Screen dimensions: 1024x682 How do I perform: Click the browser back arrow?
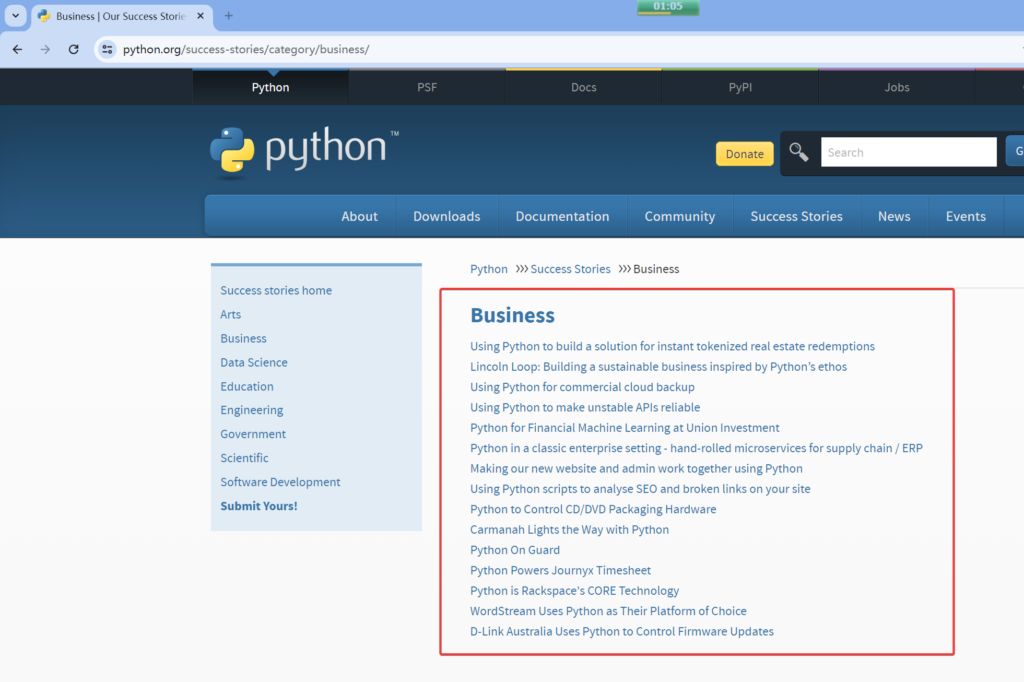coord(17,49)
